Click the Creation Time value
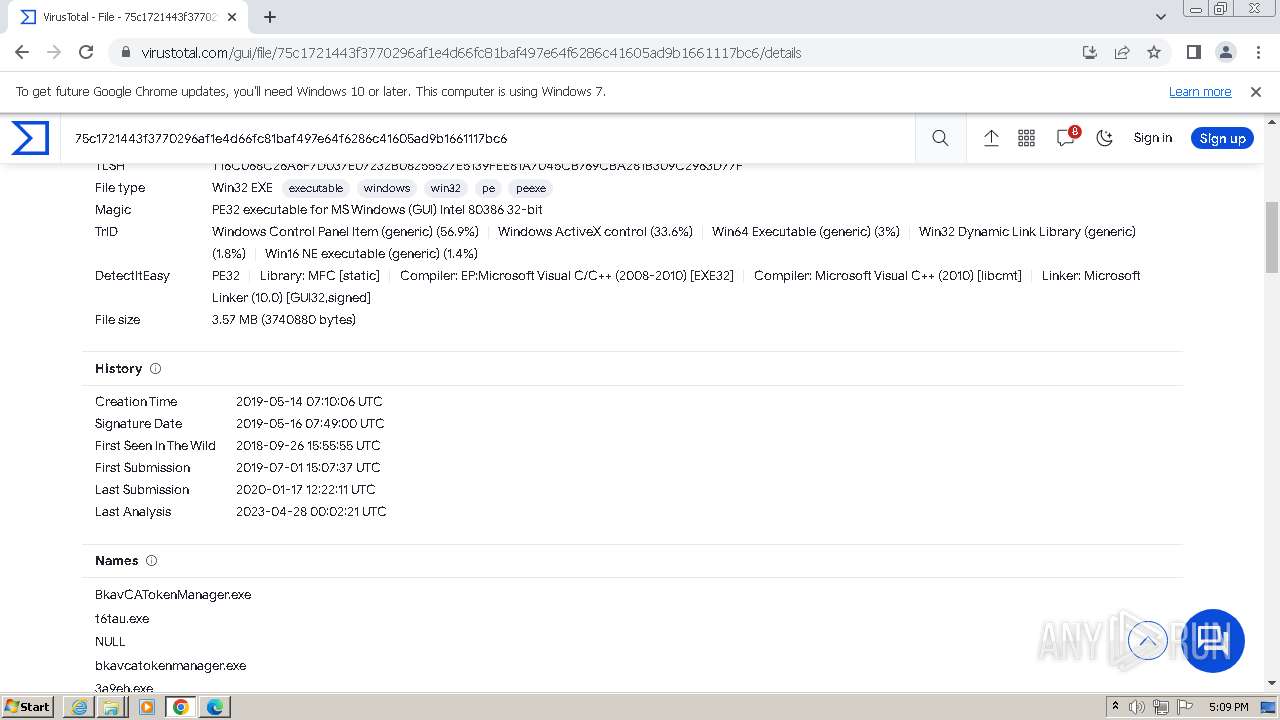Screen dimensions: 1280x720 coord(309,402)
